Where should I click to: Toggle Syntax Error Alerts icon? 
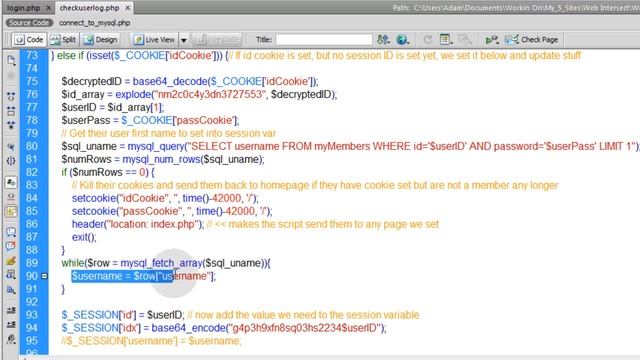(11, 211)
